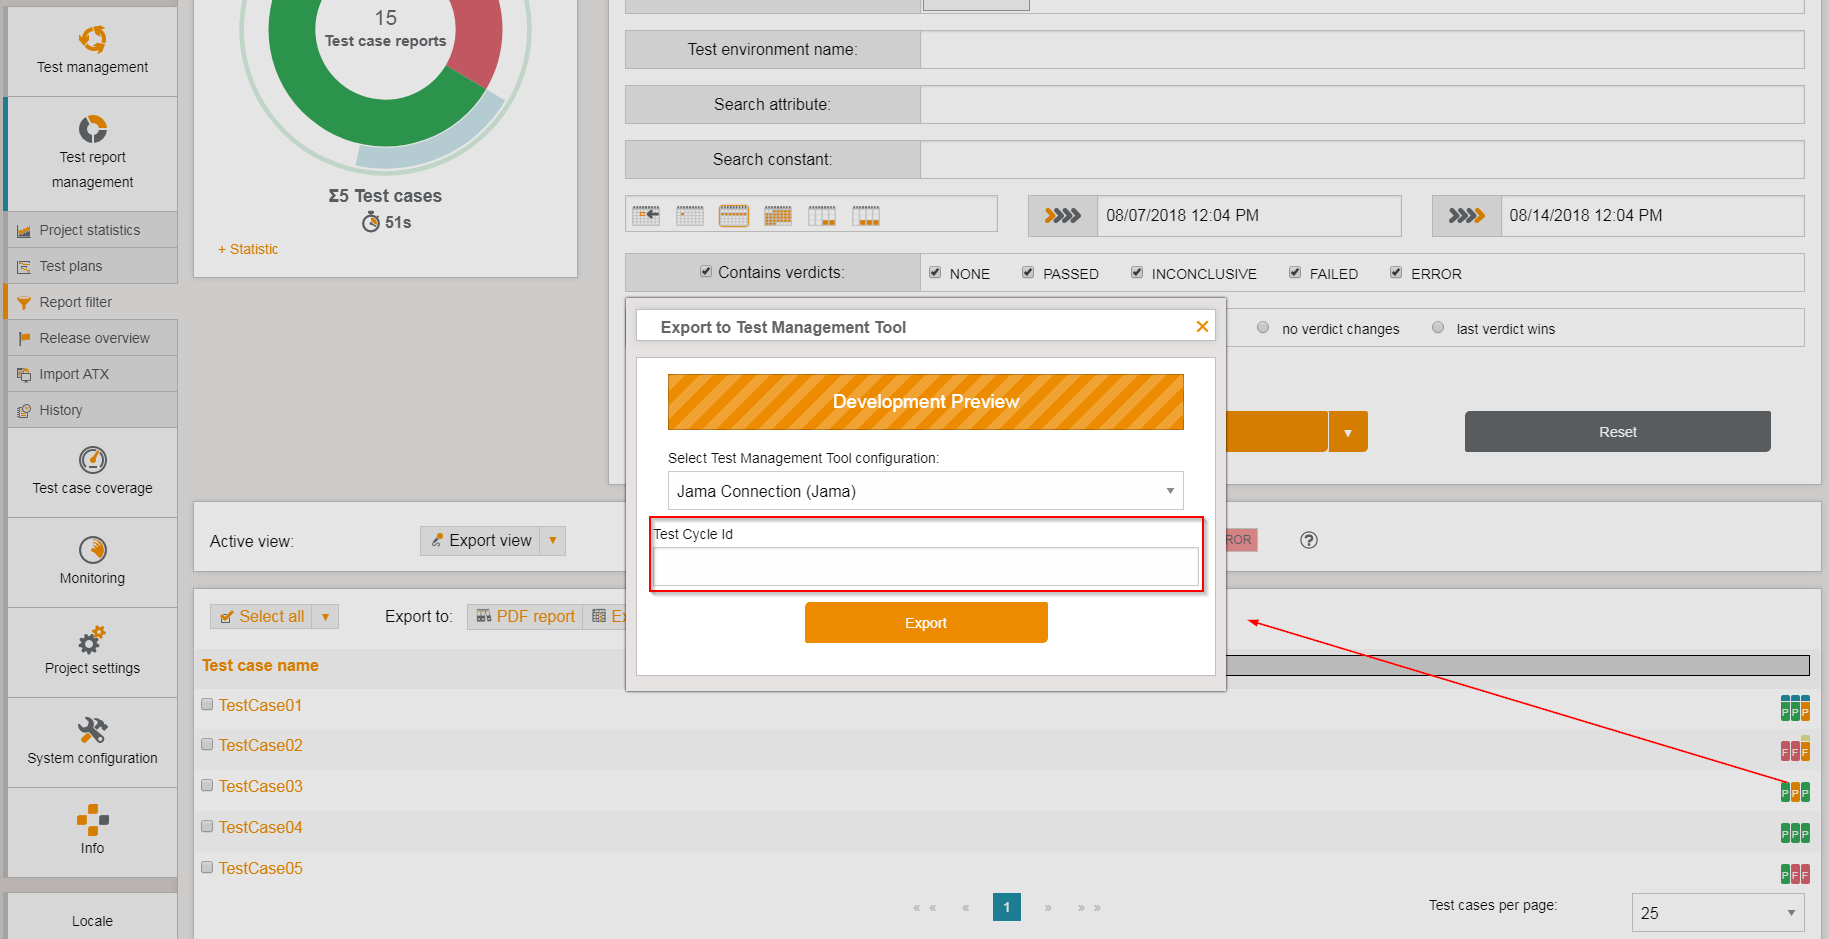This screenshot has height=939, width=1829.
Task: Open Test cases per page dropdown
Action: [1717, 913]
